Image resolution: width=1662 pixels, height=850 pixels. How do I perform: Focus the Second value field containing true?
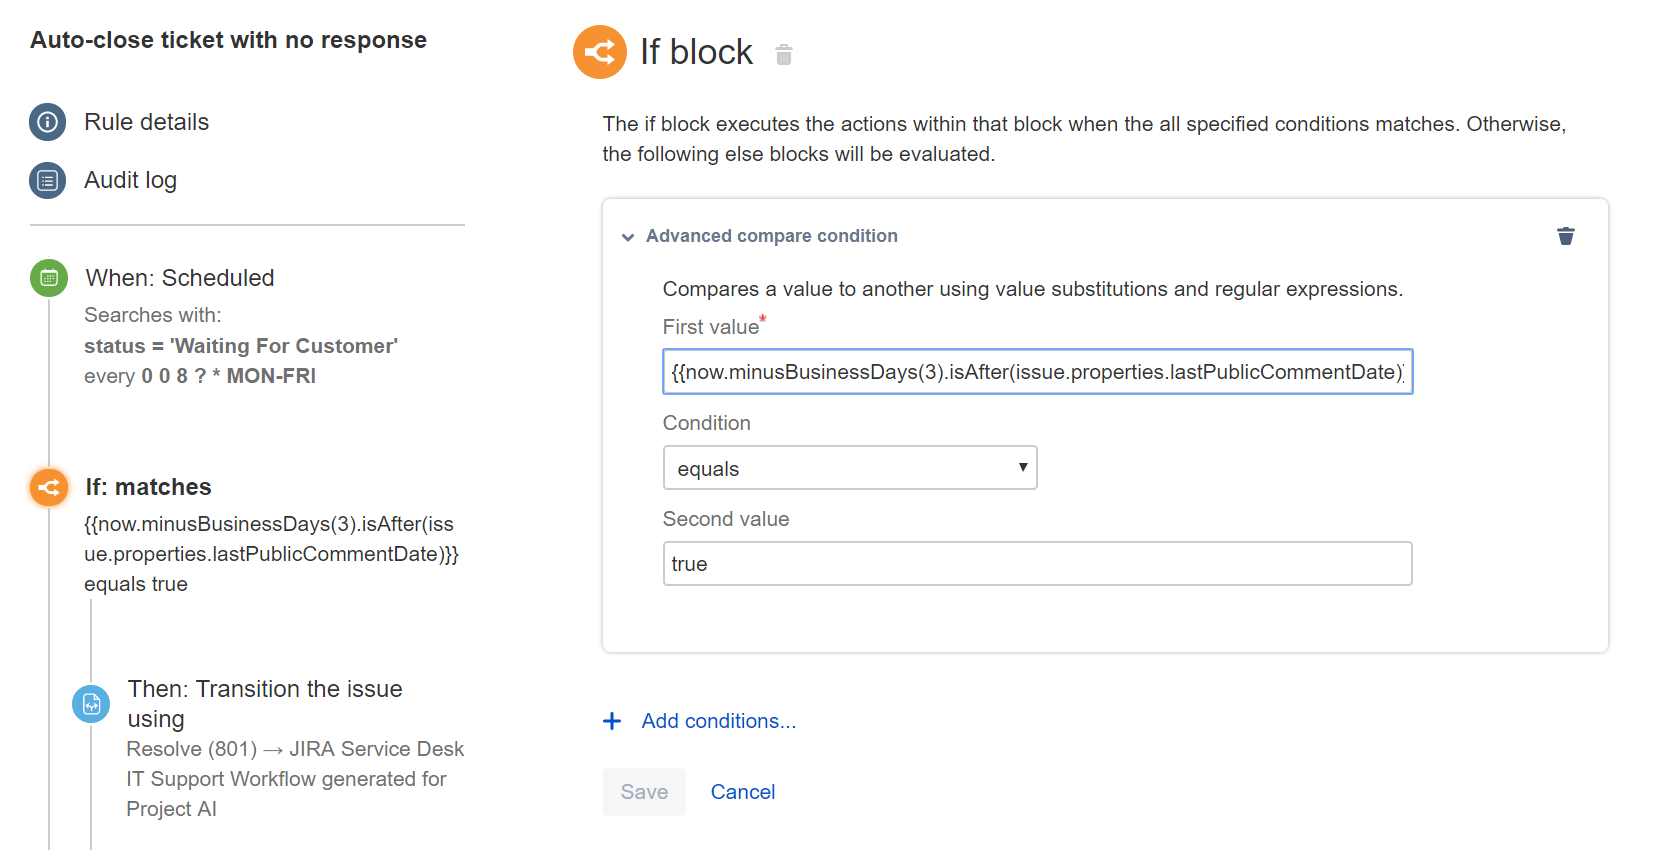coord(1037,564)
